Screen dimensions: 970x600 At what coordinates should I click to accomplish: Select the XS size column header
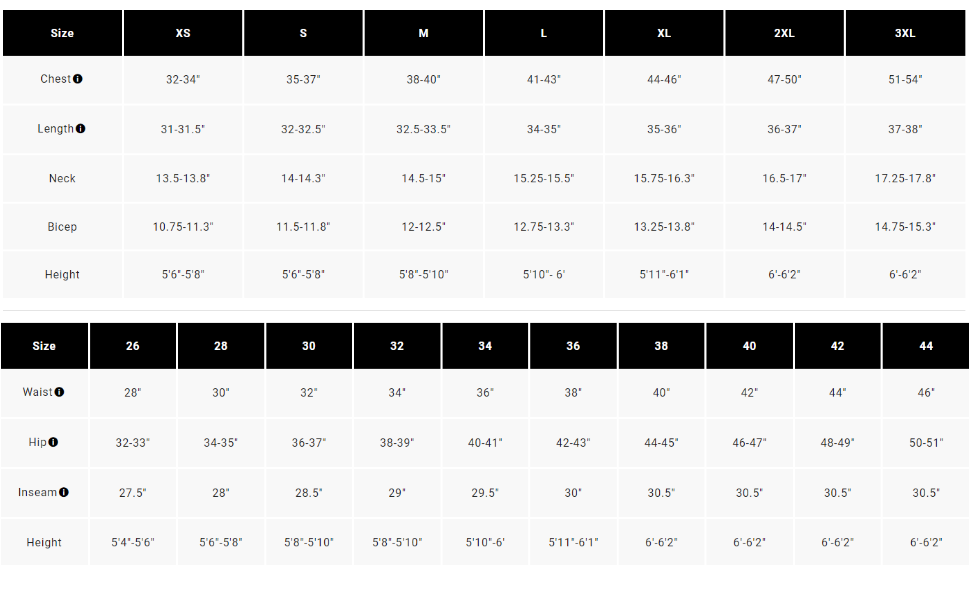click(x=183, y=33)
